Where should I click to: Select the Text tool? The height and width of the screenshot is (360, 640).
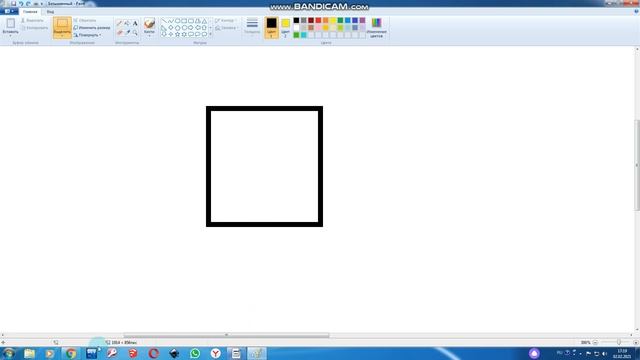(135, 24)
